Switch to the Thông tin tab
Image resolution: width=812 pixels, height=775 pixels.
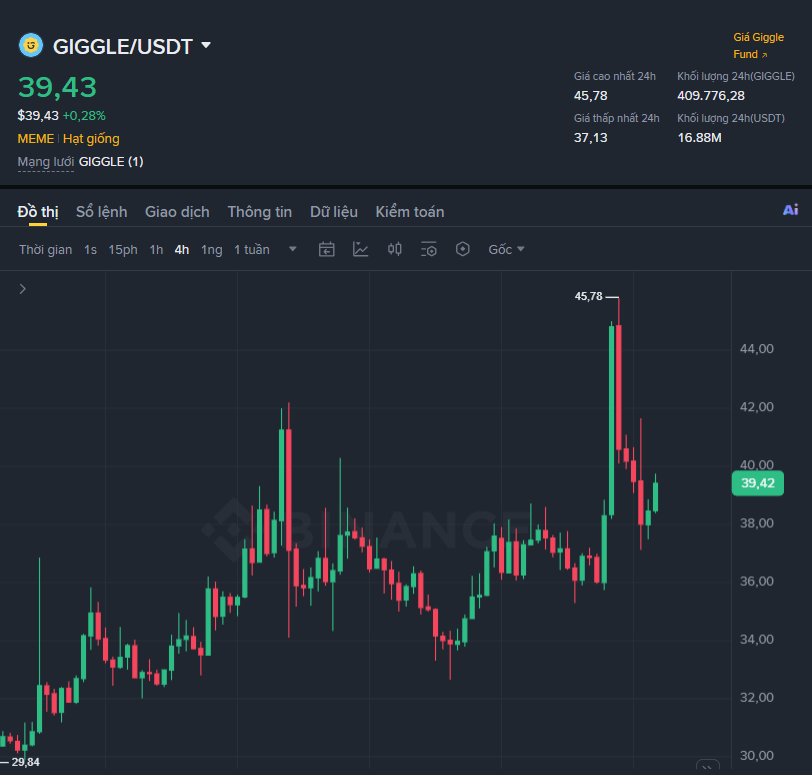pos(259,212)
